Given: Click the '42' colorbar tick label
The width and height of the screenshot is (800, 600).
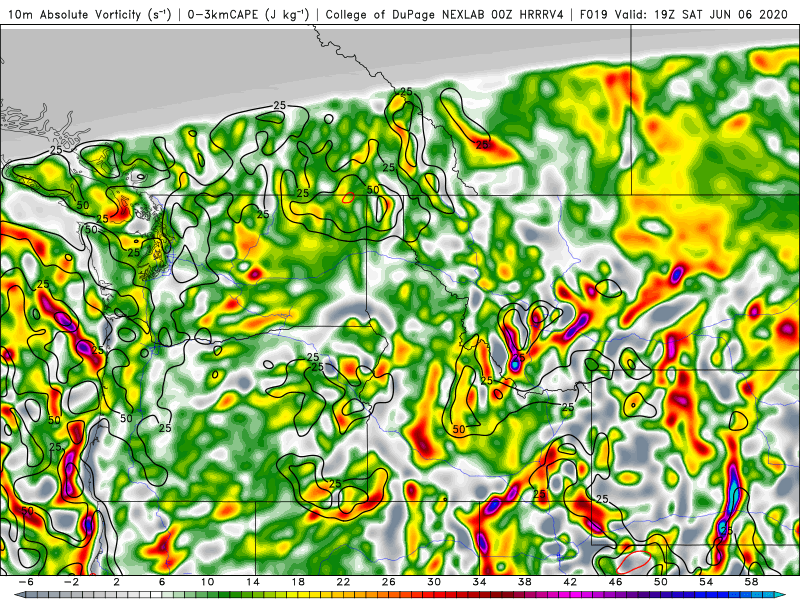Looking at the screenshot, I should pos(570,582).
